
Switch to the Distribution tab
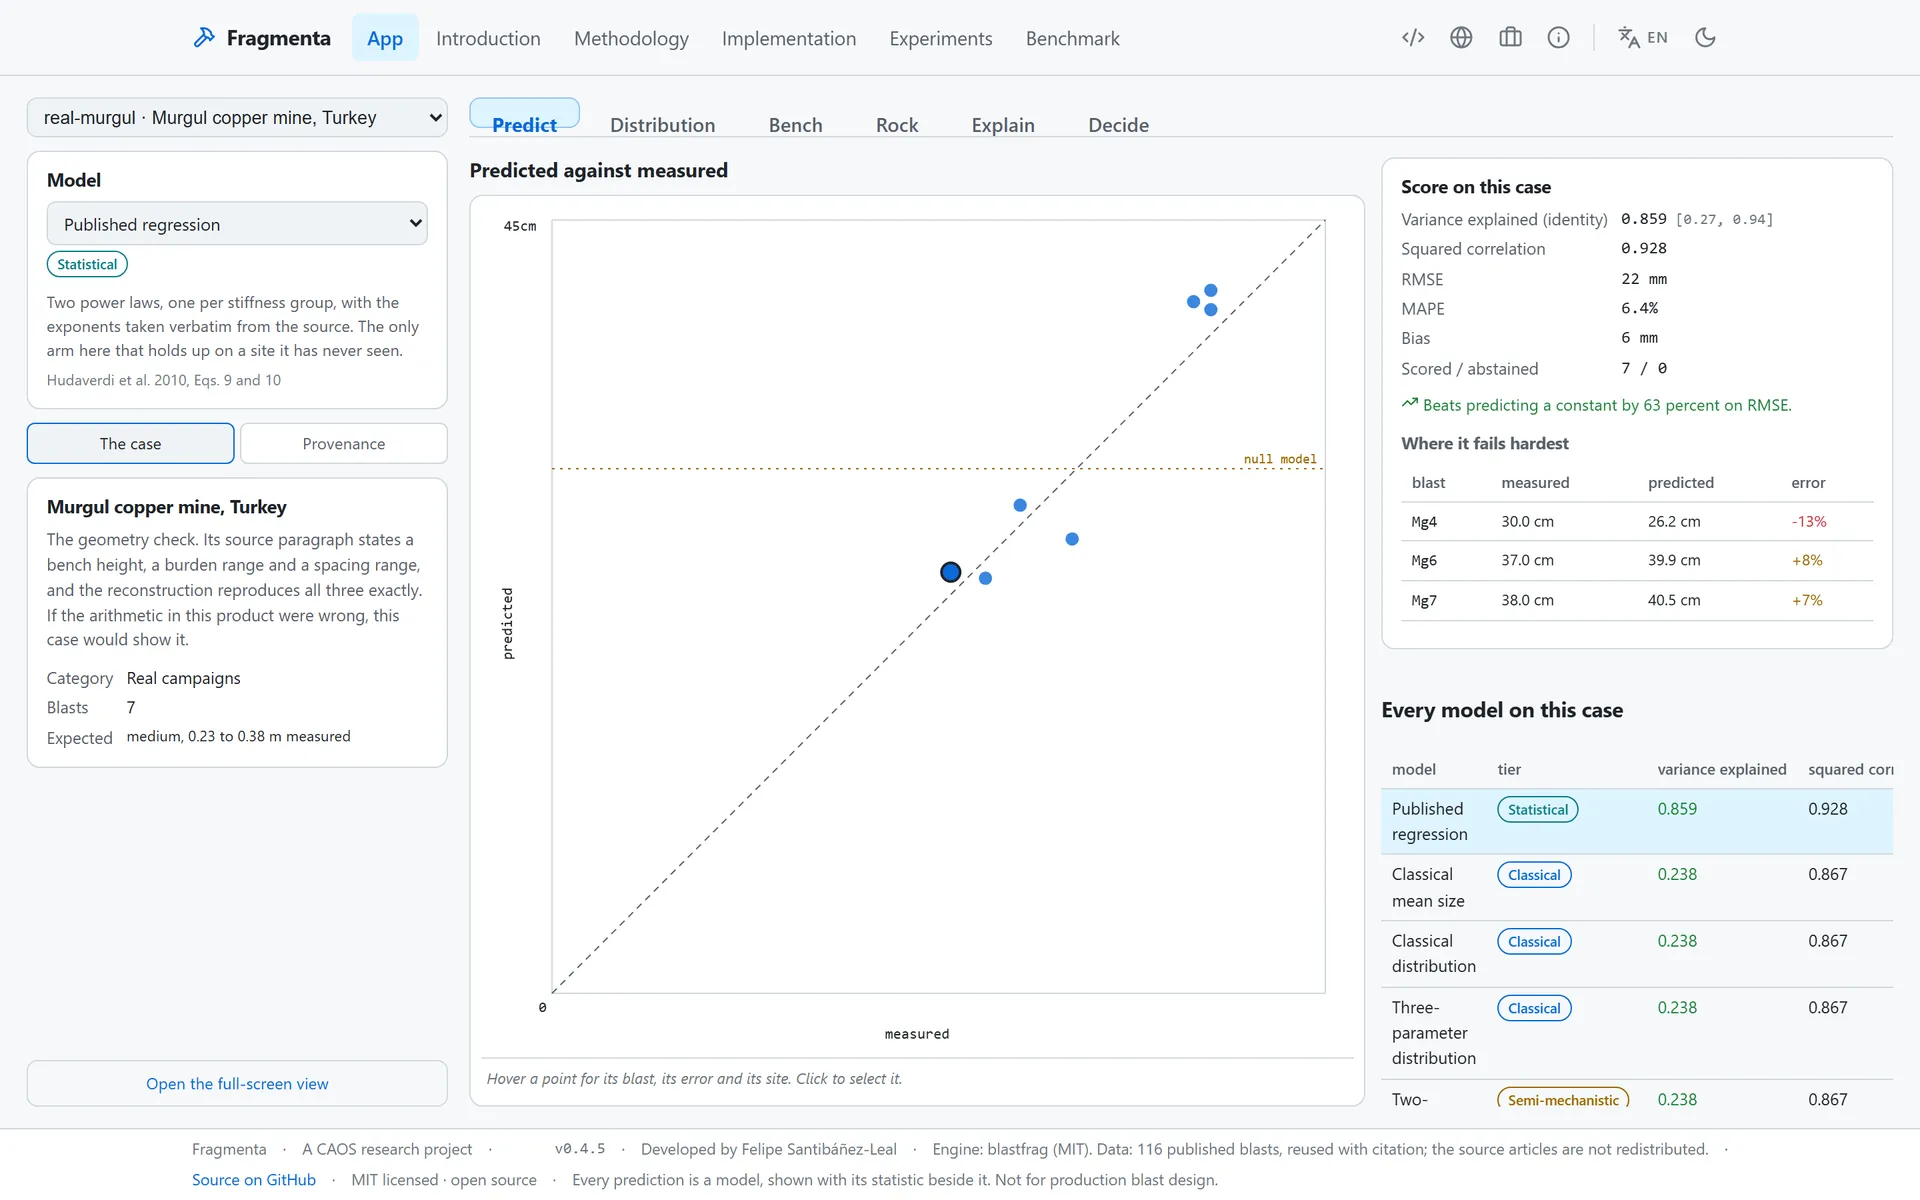coord(662,125)
